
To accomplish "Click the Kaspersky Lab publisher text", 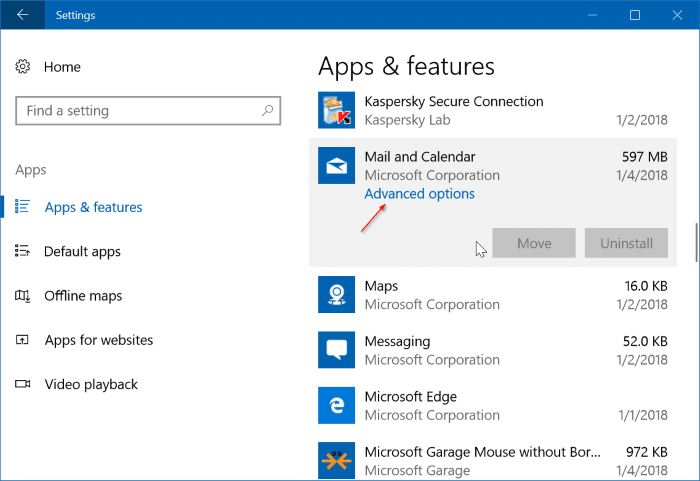I will point(407,120).
